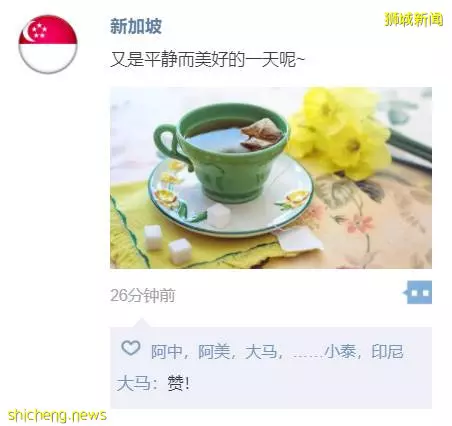Tap the comment box pointer triangle
This screenshot has height=426, width=452.
click(142, 323)
